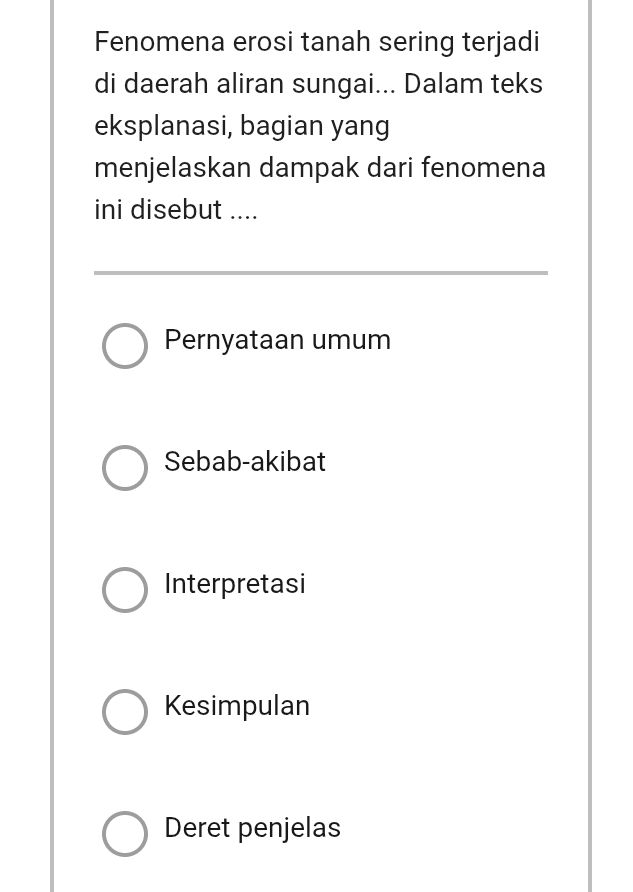The width and height of the screenshot is (633, 892).
Task: Click the Sebab-akibat label text
Action: (244, 462)
